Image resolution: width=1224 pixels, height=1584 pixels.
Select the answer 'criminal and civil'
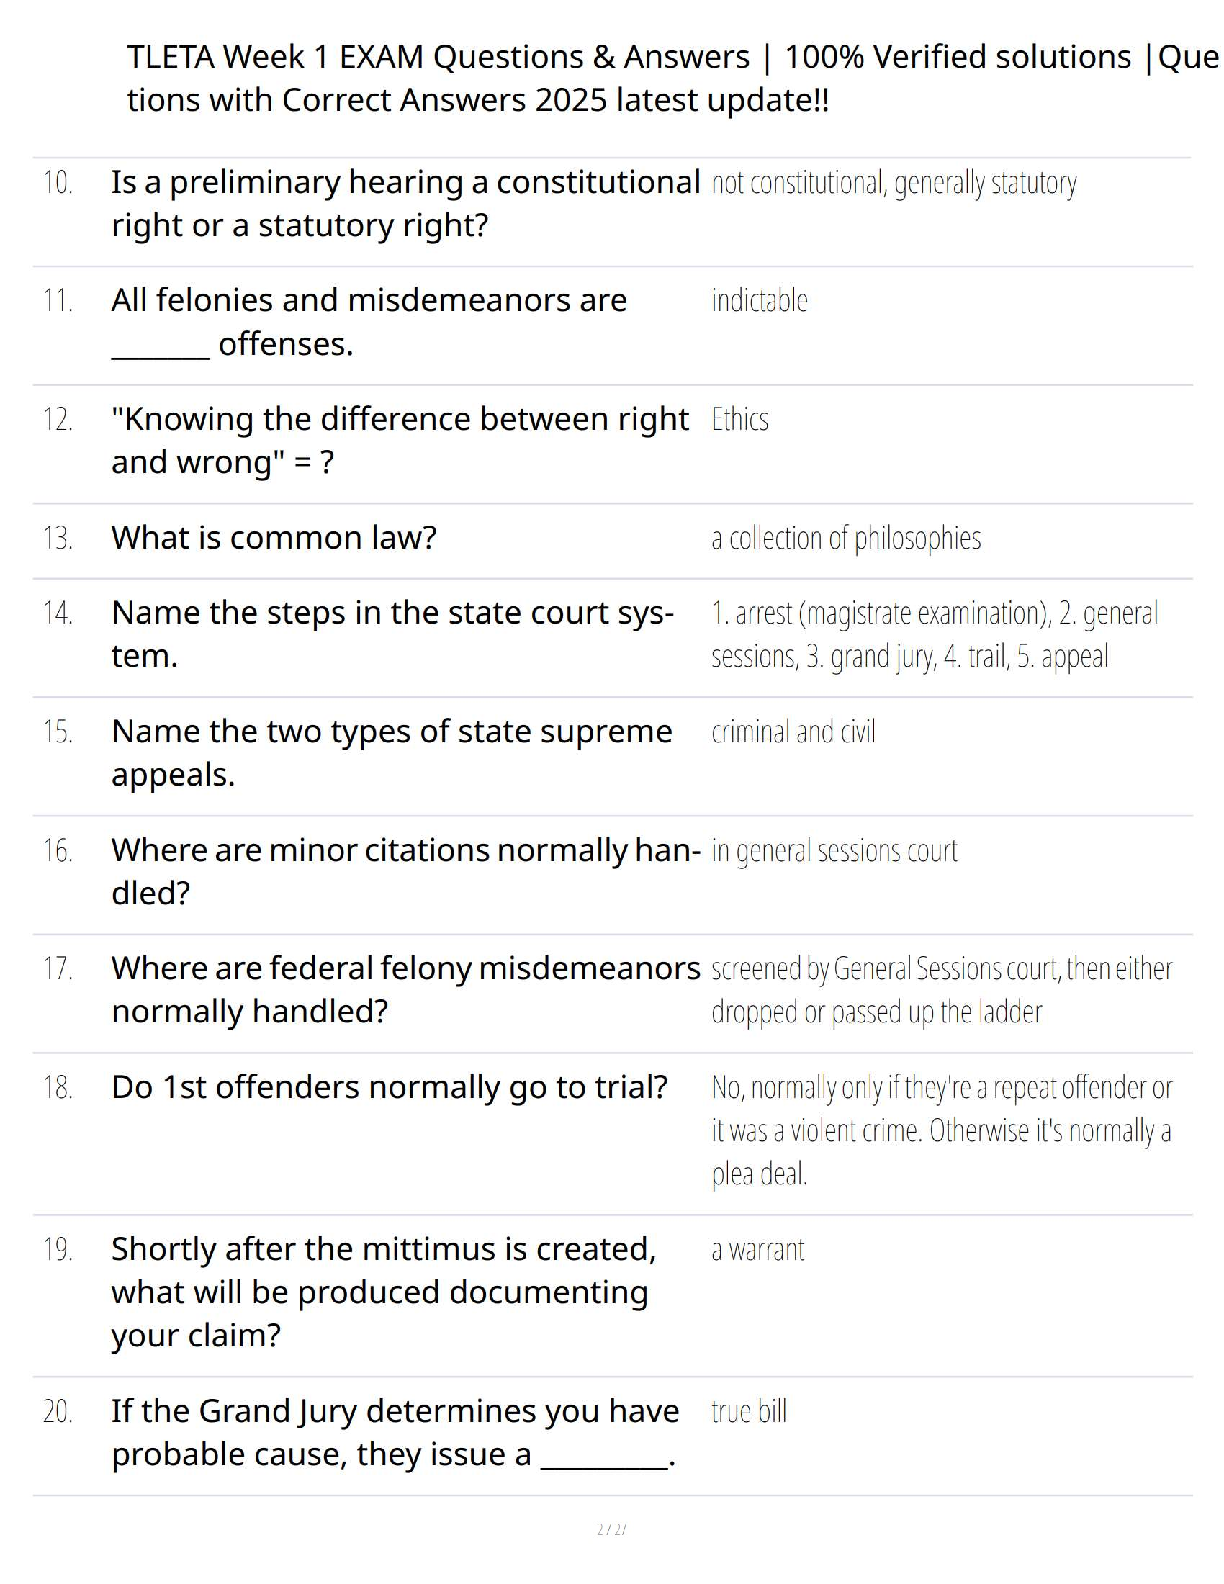tap(793, 732)
